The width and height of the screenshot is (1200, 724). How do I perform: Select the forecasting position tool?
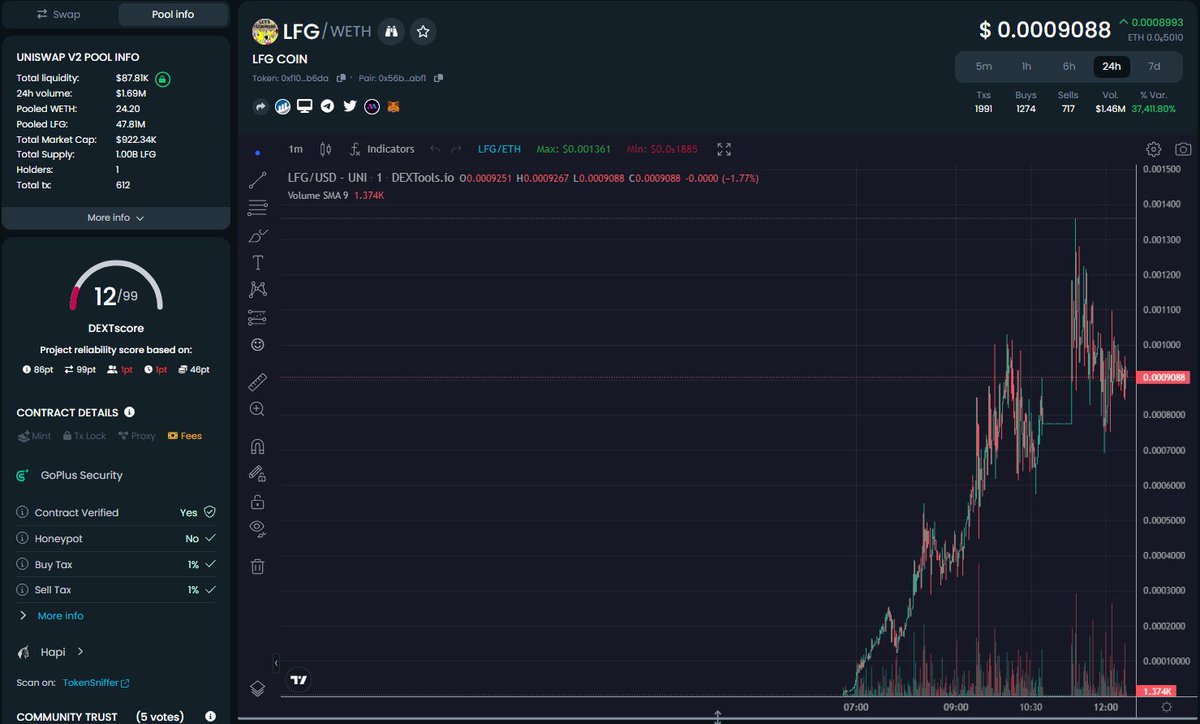(x=257, y=317)
